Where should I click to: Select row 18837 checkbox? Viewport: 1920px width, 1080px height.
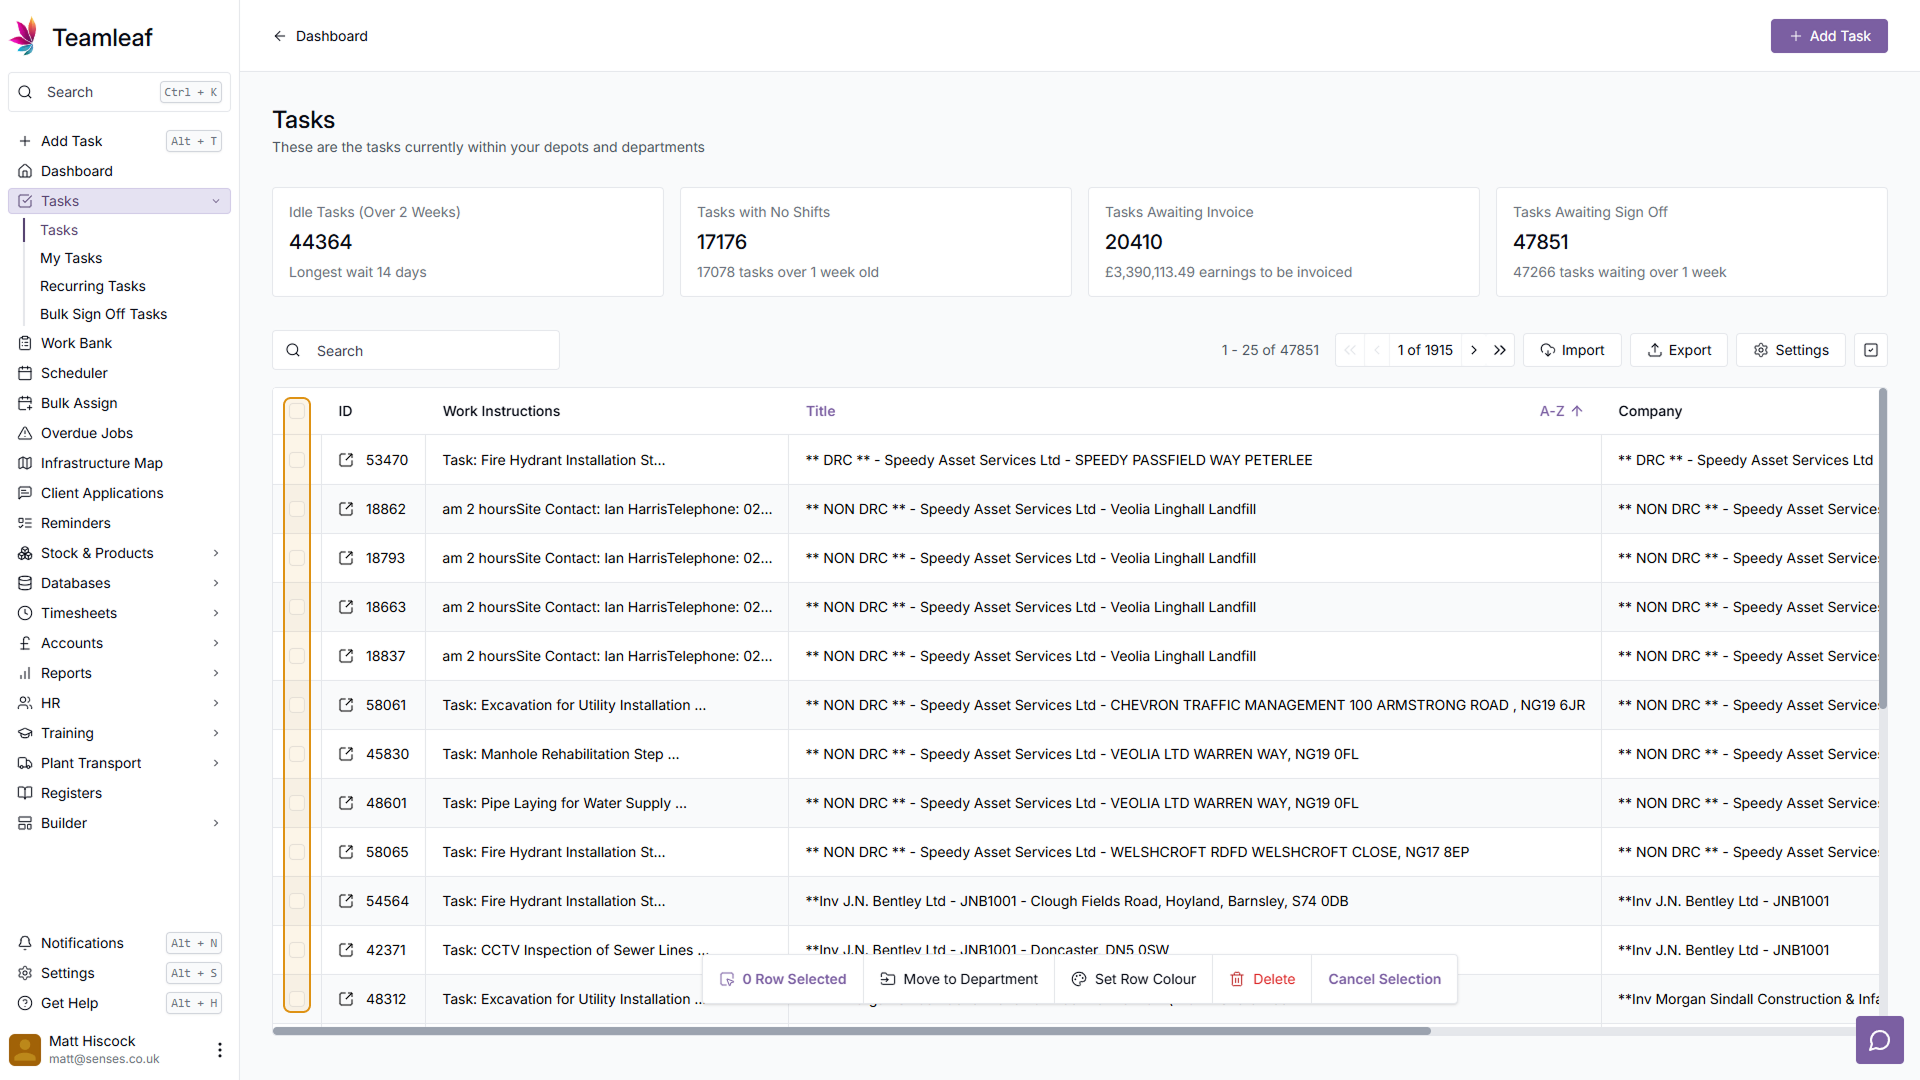(x=297, y=656)
